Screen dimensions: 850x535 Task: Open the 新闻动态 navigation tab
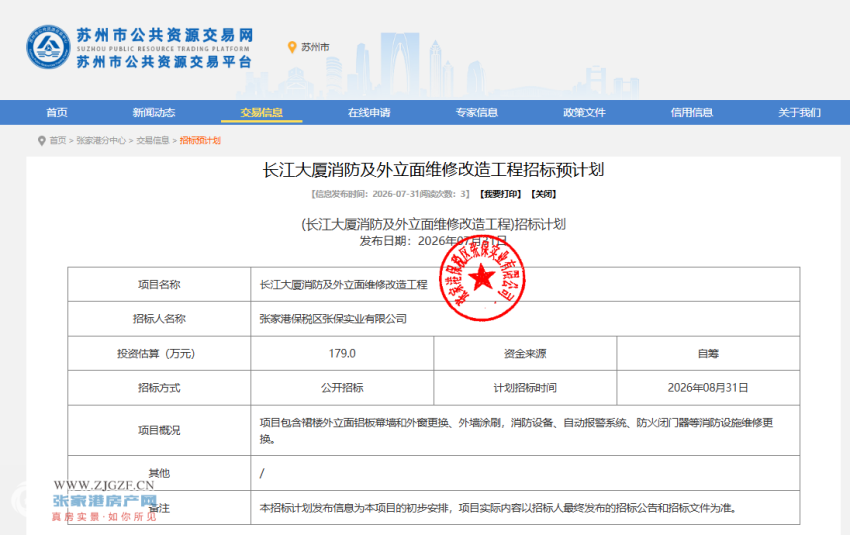click(154, 113)
